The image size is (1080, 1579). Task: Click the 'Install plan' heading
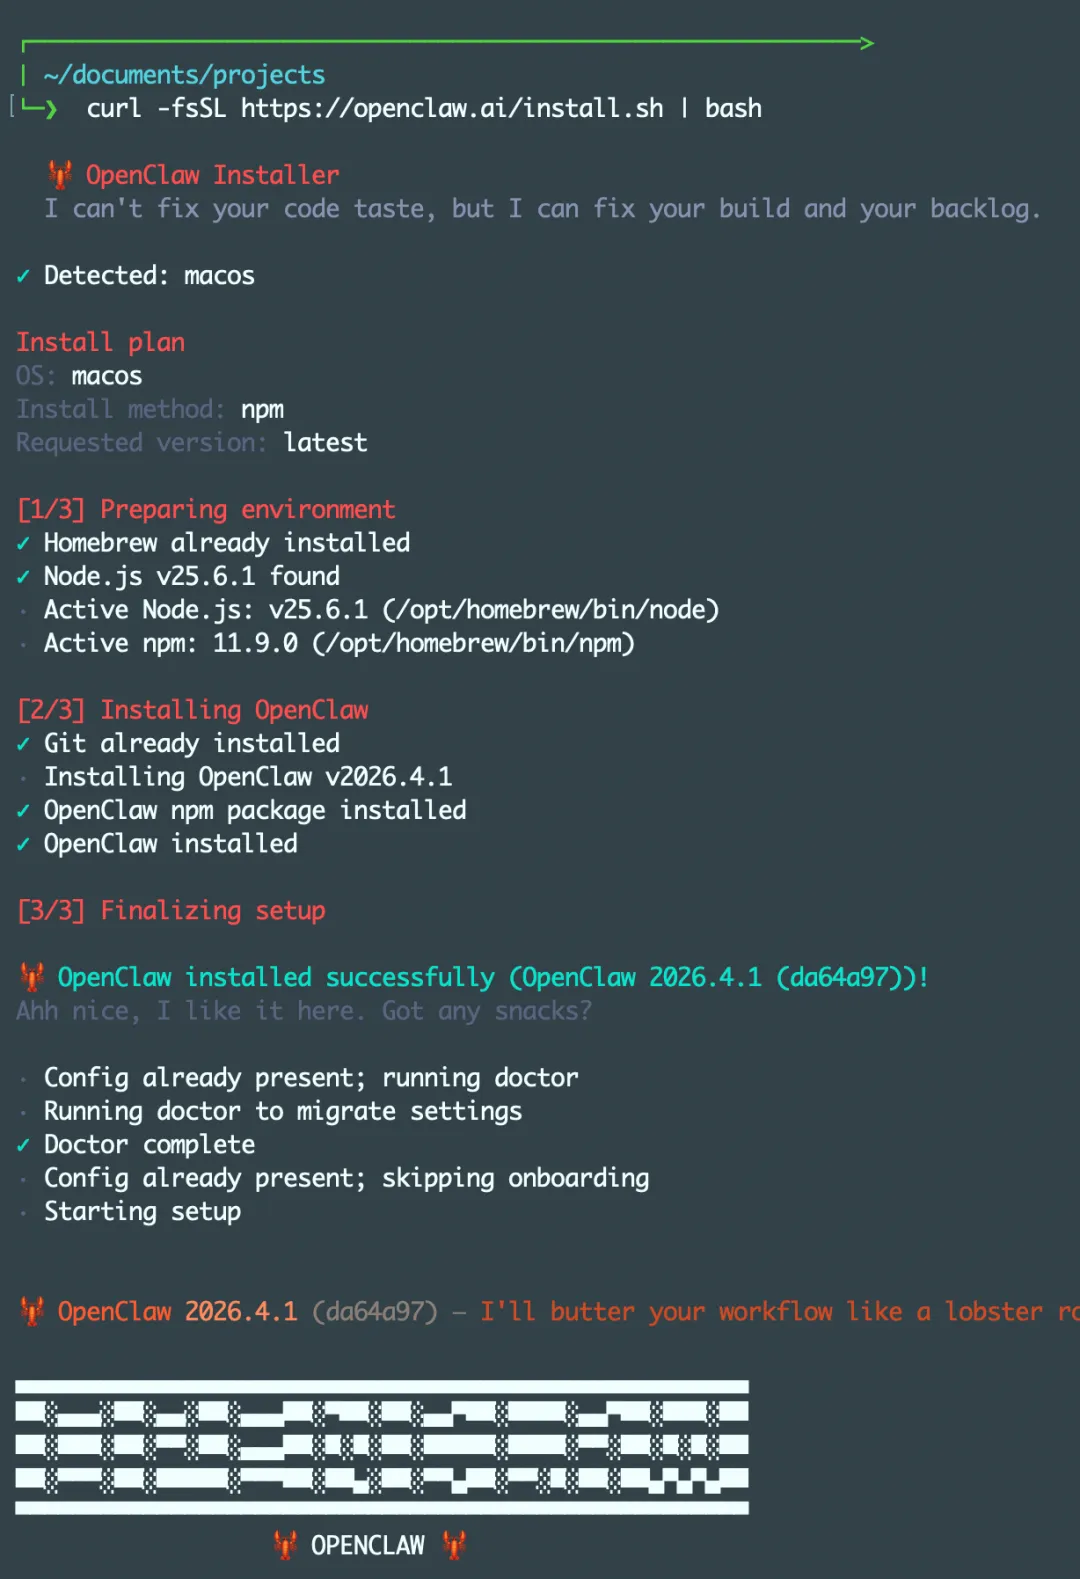click(x=100, y=342)
